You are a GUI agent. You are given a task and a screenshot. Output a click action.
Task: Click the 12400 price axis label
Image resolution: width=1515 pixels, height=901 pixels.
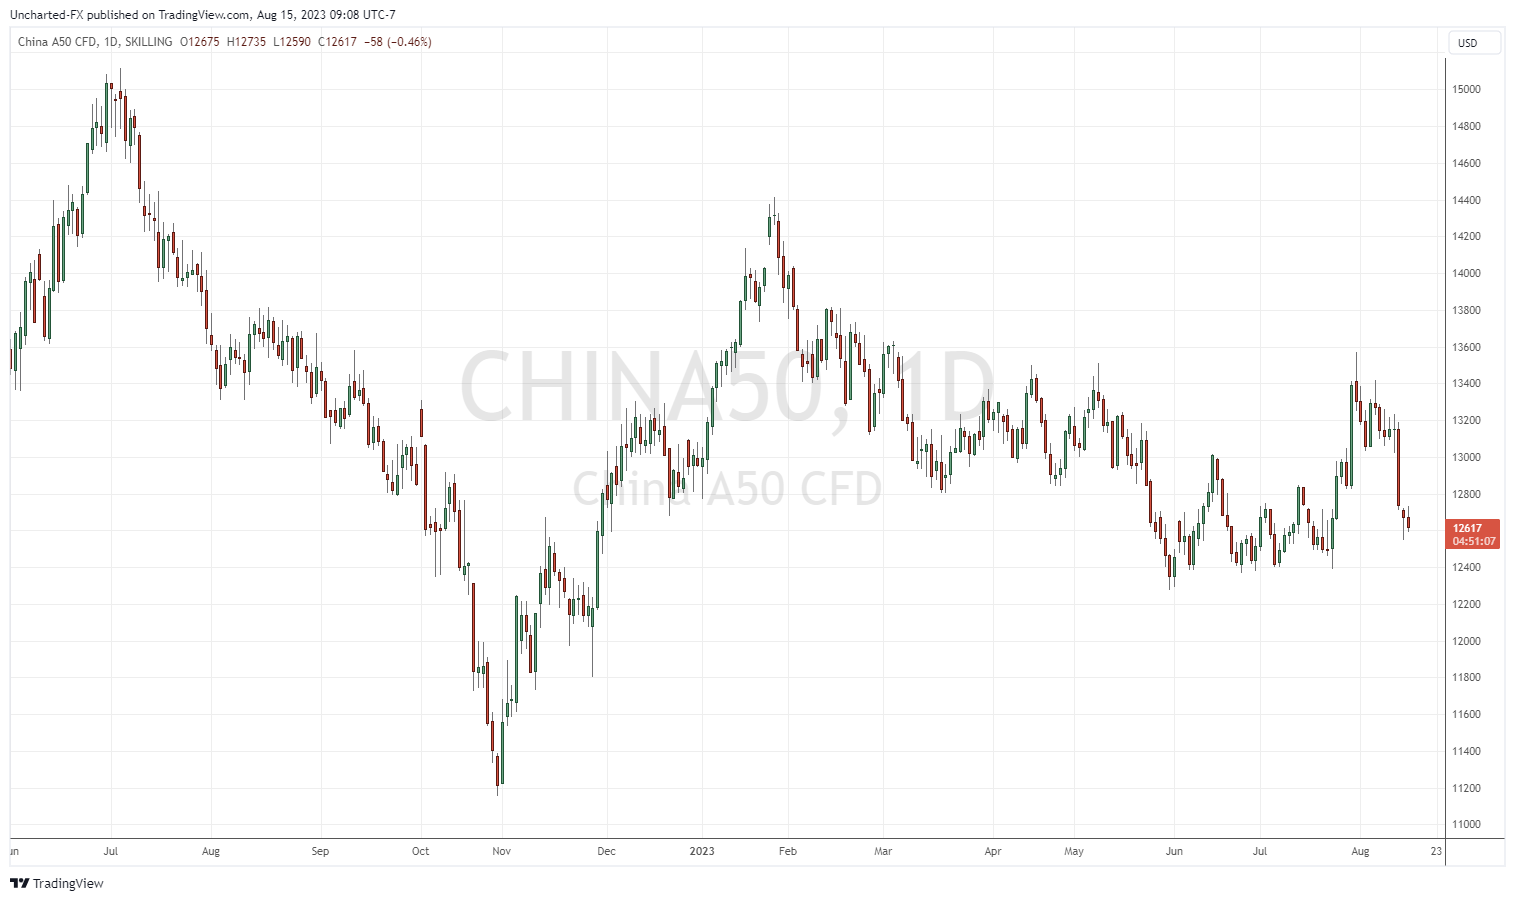(1466, 567)
